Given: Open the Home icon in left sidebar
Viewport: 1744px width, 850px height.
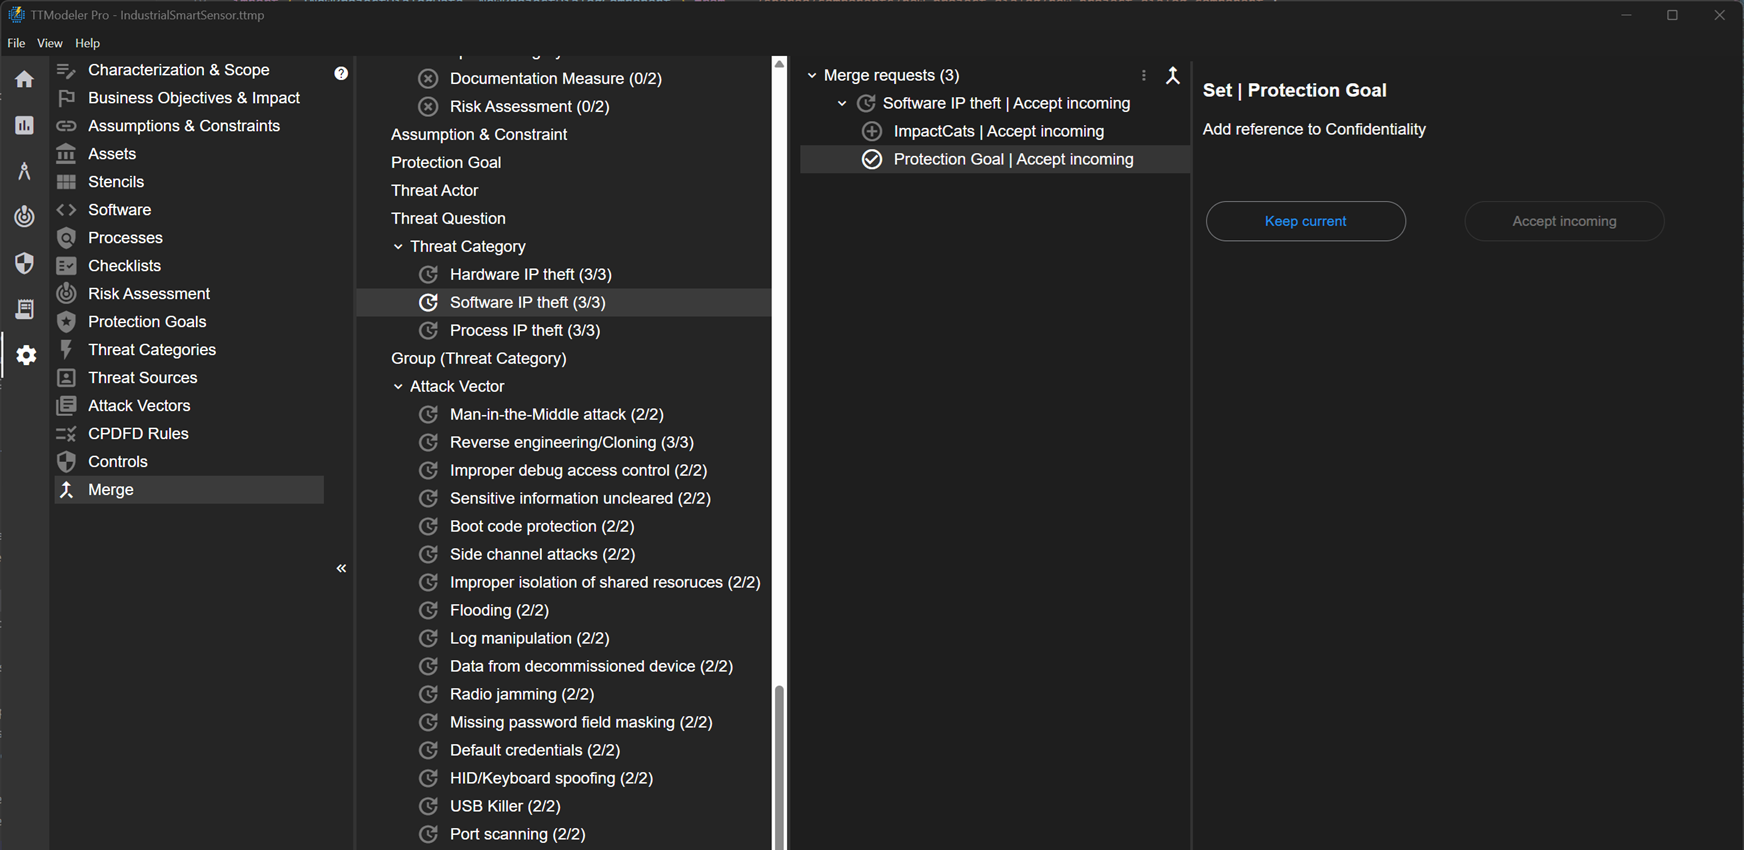Looking at the screenshot, I should [x=24, y=79].
